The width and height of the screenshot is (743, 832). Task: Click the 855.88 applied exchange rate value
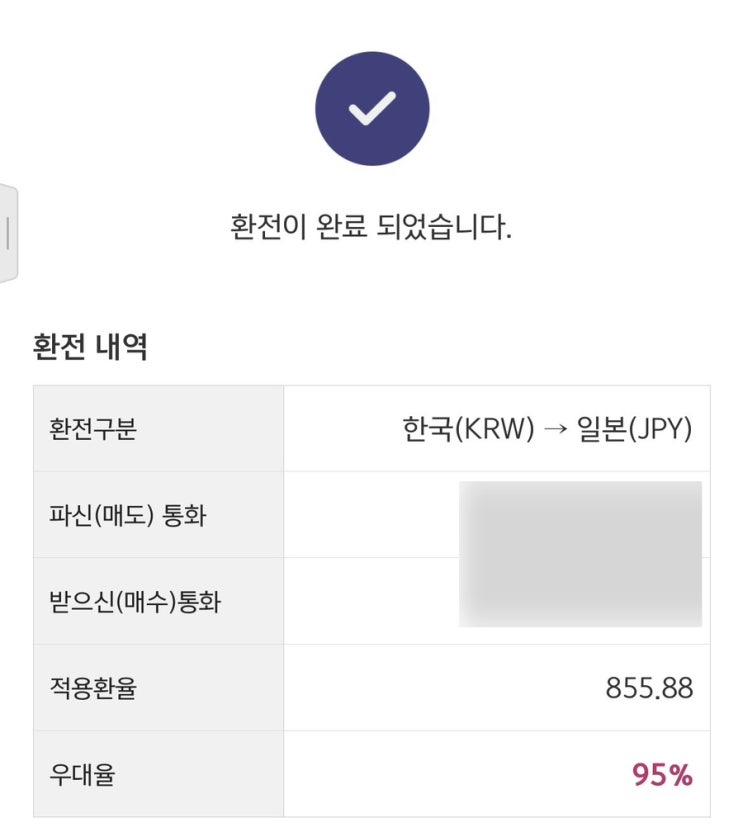649,688
